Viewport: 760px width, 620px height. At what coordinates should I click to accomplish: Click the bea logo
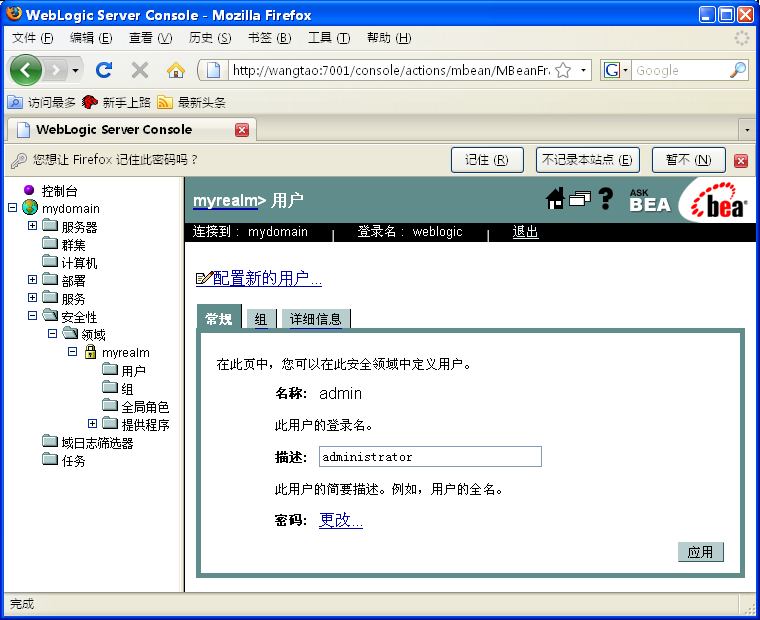(x=719, y=201)
